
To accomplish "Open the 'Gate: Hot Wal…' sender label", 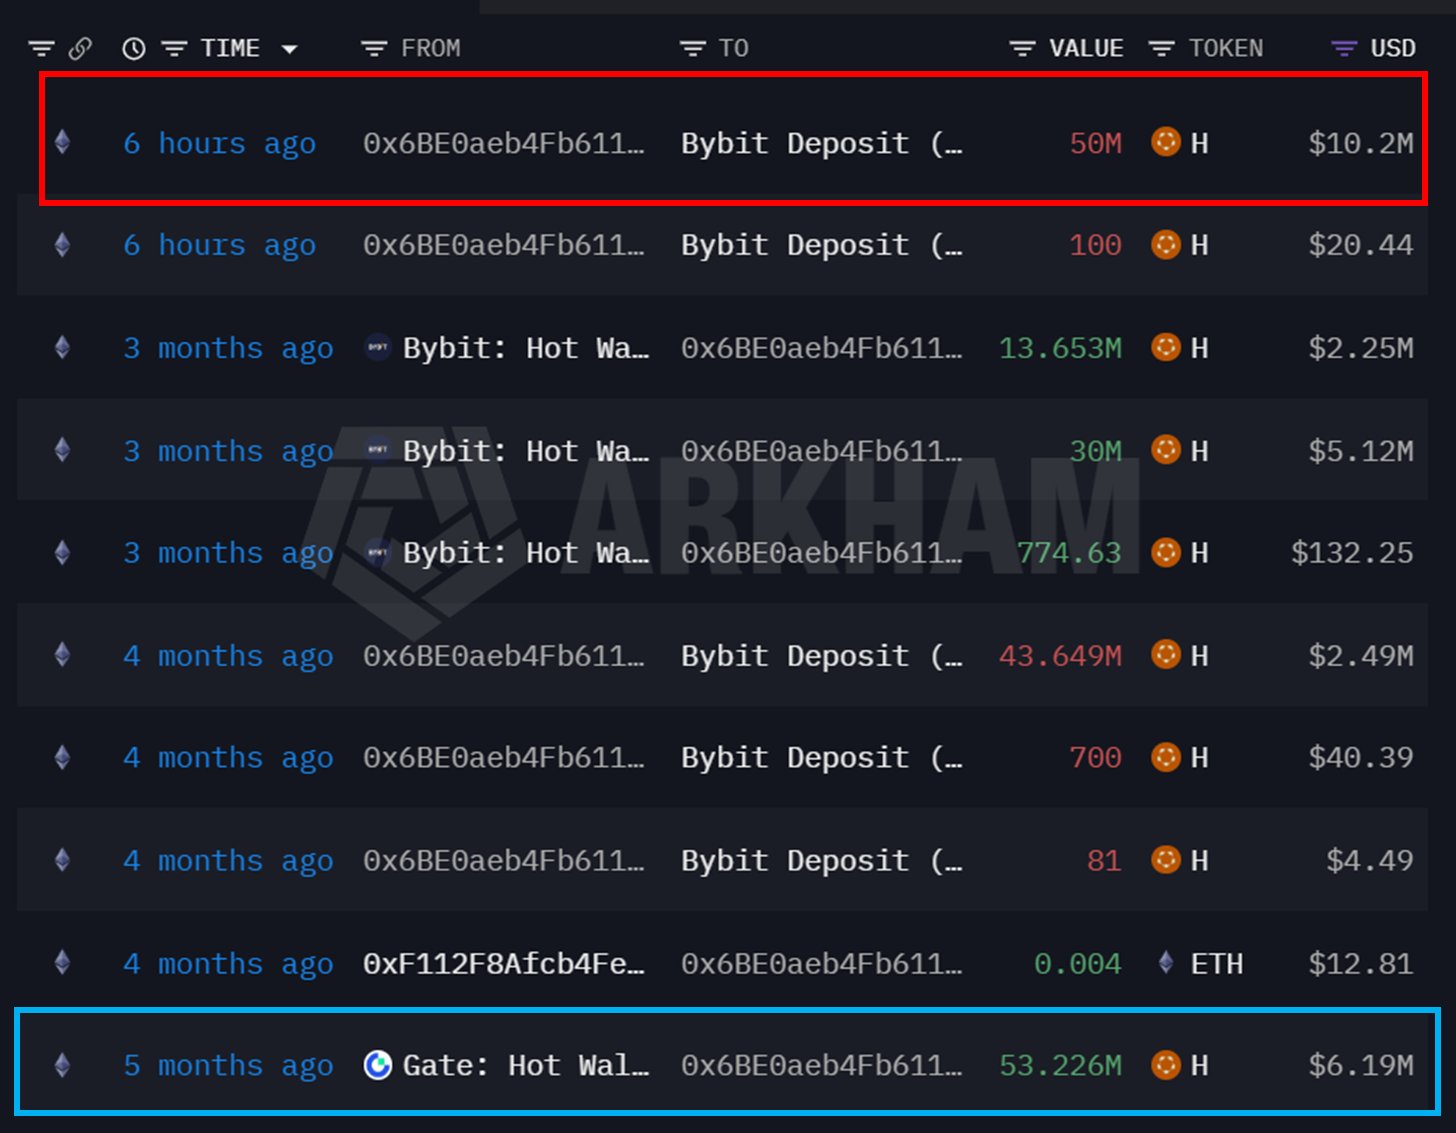I will (526, 1066).
